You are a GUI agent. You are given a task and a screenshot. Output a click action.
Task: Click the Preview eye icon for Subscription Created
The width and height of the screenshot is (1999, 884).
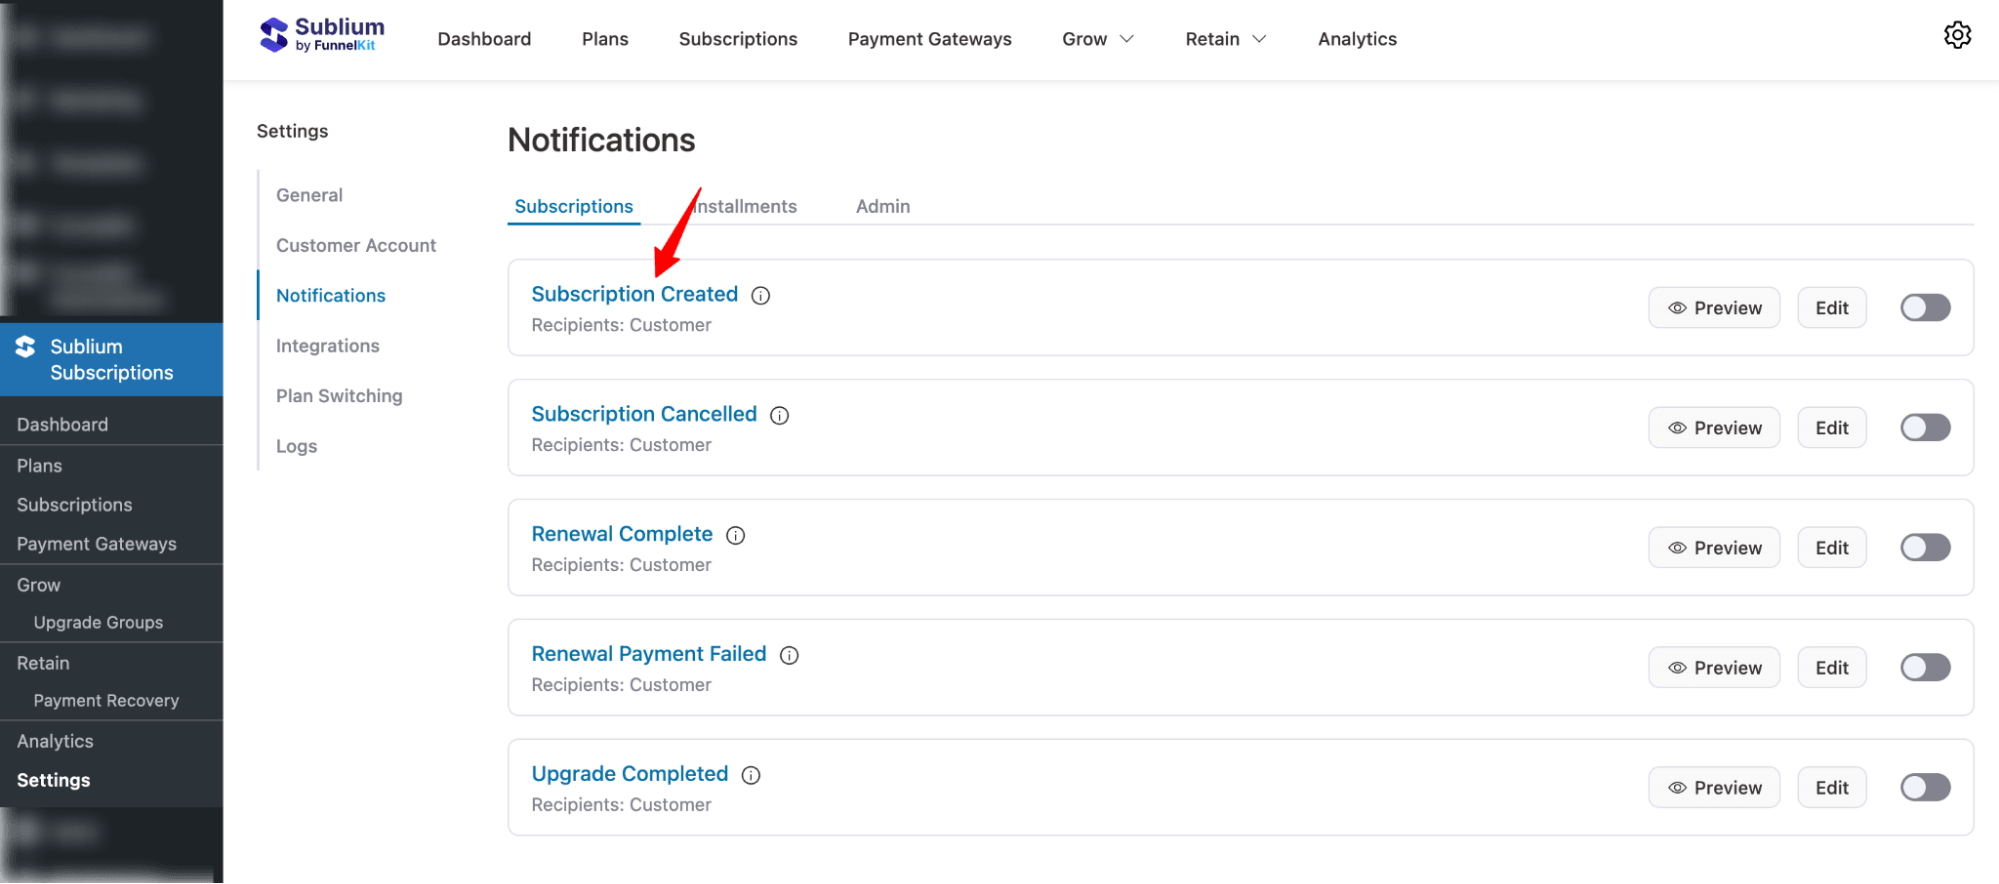click(1677, 308)
